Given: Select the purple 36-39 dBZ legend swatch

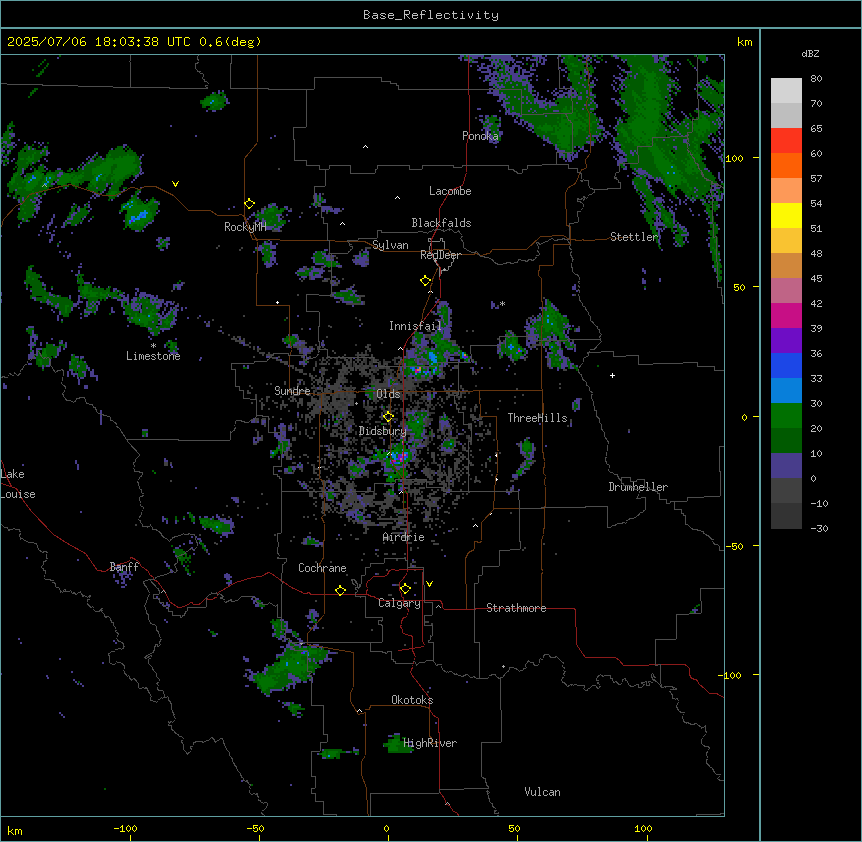Looking at the screenshot, I should pos(786,341).
